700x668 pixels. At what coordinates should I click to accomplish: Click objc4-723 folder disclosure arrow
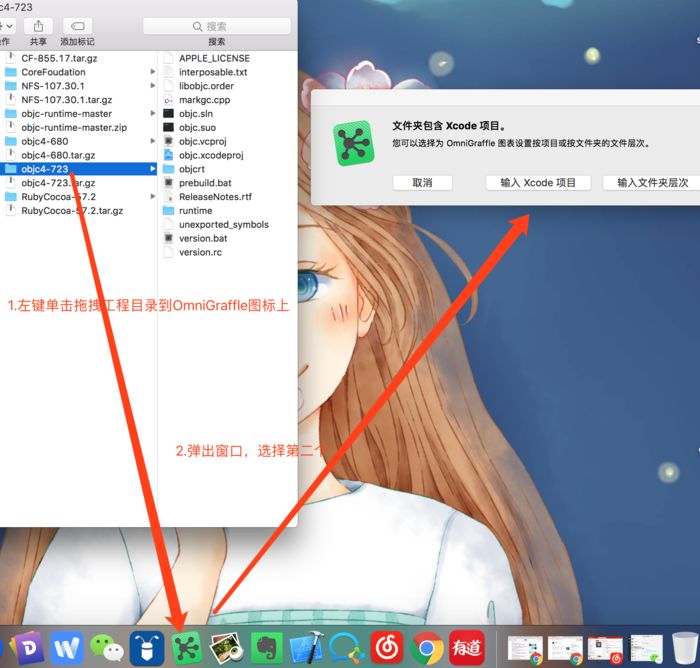pos(153,169)
